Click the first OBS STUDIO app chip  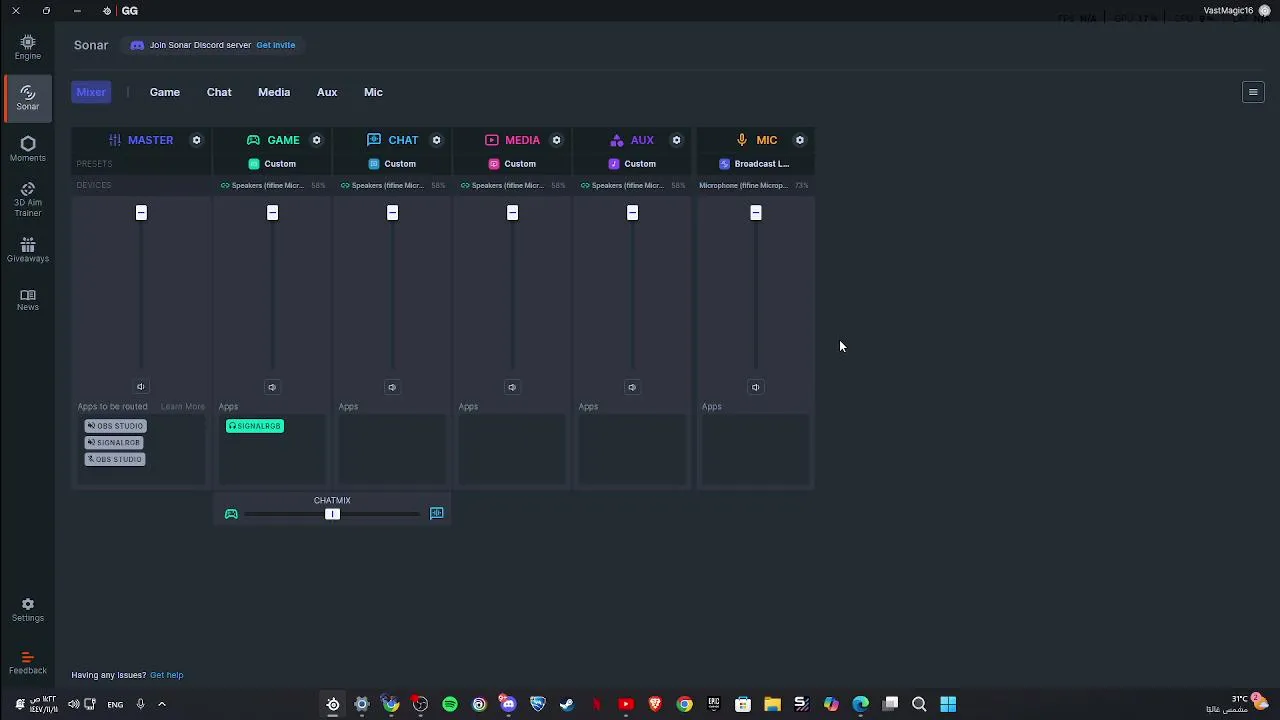pos(115,426)
